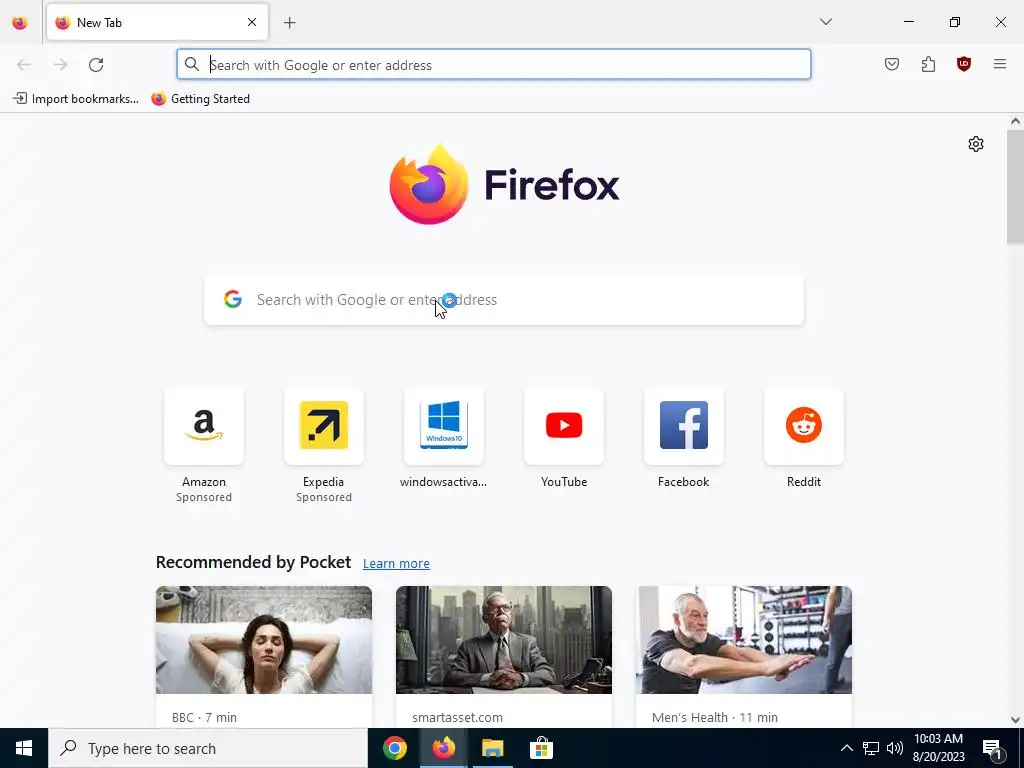
Task: Open Getting Started bookmark
Action: tap(200, 99)
